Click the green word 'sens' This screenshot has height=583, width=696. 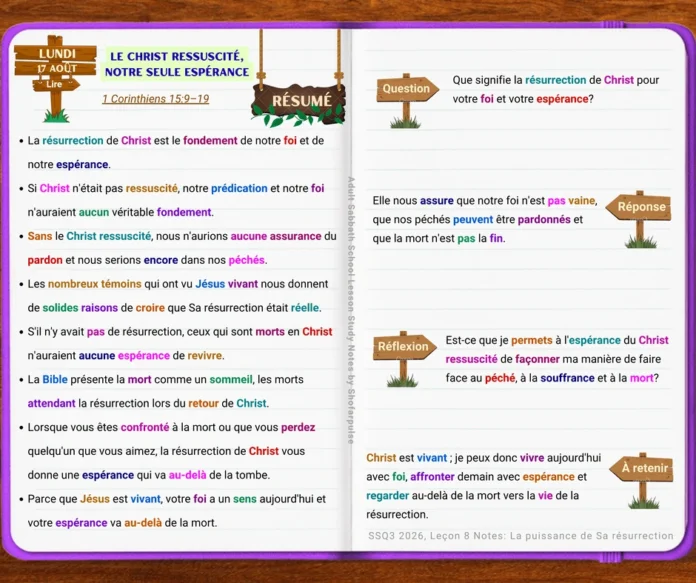tap(245, 499)
